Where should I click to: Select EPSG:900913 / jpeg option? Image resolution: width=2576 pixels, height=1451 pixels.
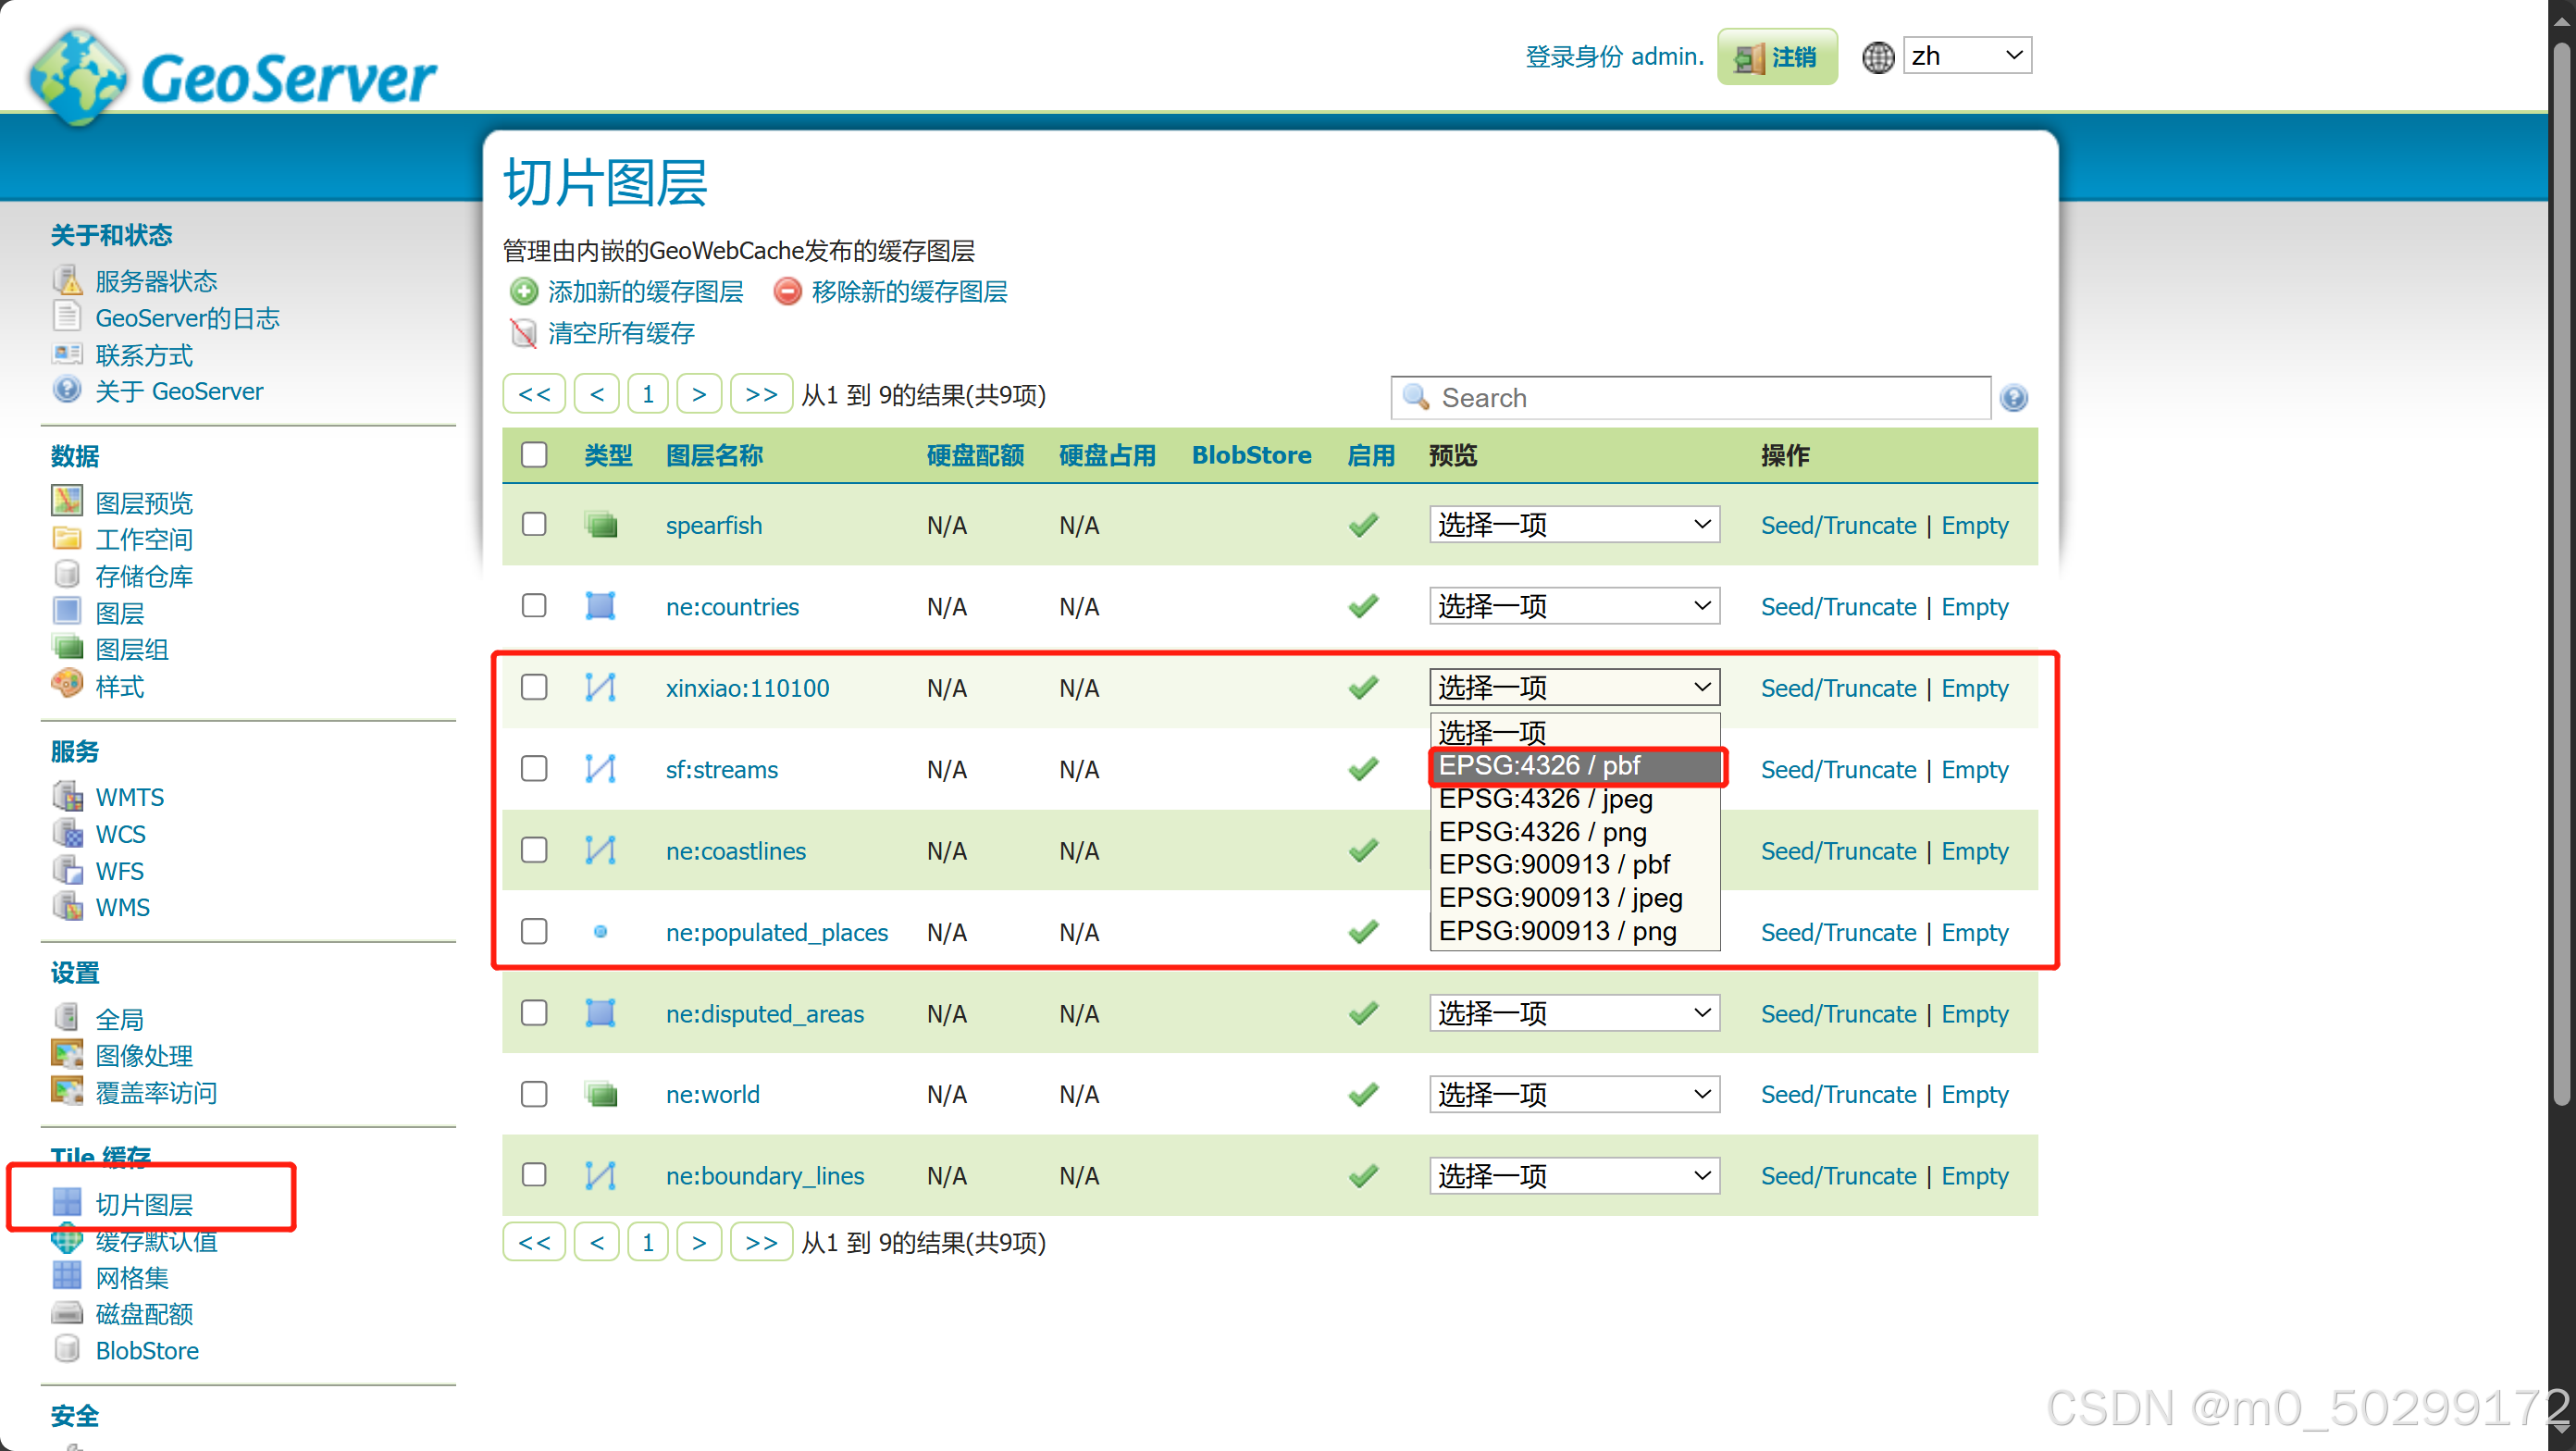(x=1576, y=898)
